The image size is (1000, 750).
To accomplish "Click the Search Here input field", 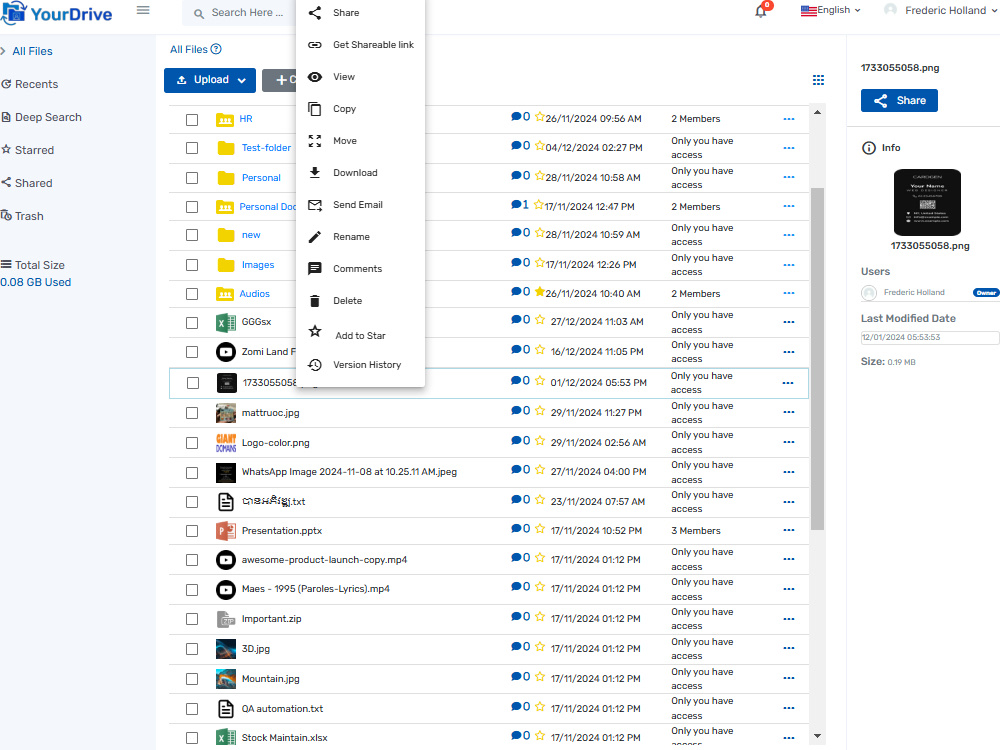I will tap(249, 13).
